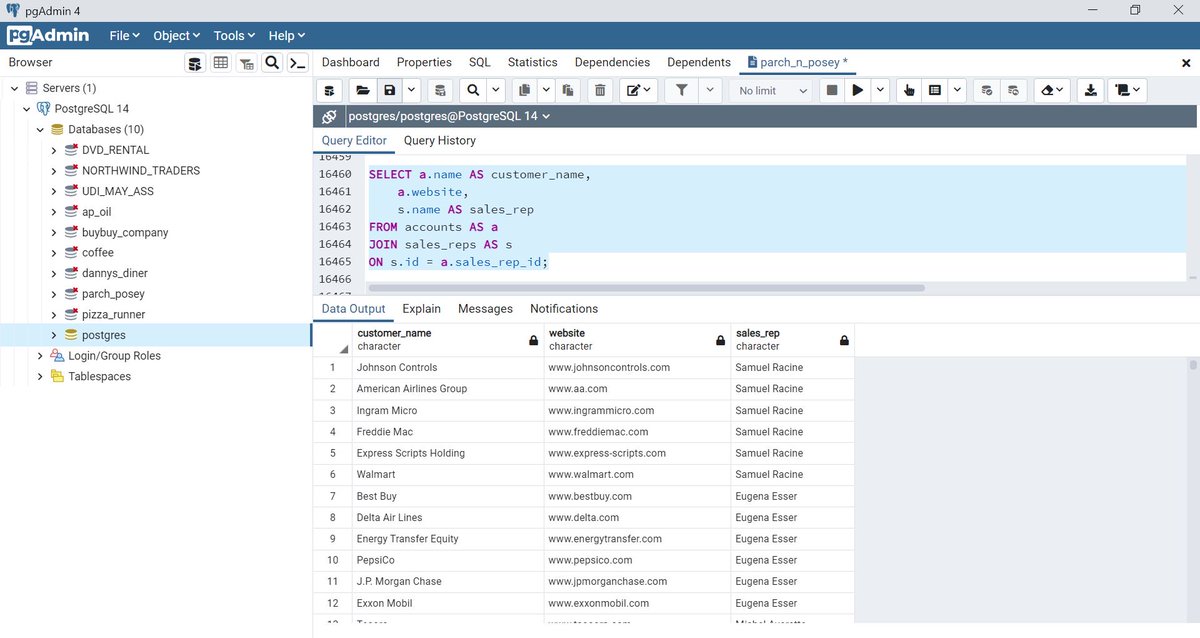This screenshot has width=1200, height=638.
Task: Open the Copy options dropdown arrow
Action: point(546,90)
